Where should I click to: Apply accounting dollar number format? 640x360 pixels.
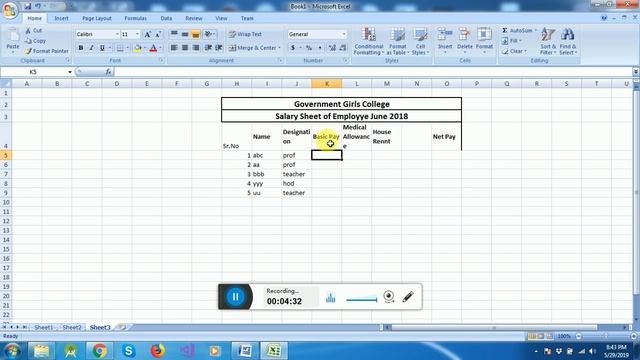293,48
